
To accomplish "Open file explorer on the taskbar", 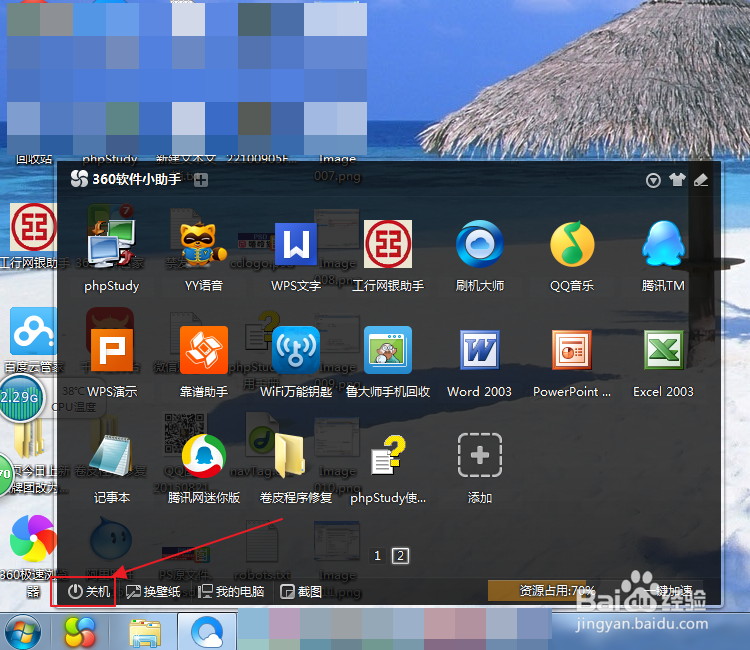I will pyautogui.click(x=144, y=633).
